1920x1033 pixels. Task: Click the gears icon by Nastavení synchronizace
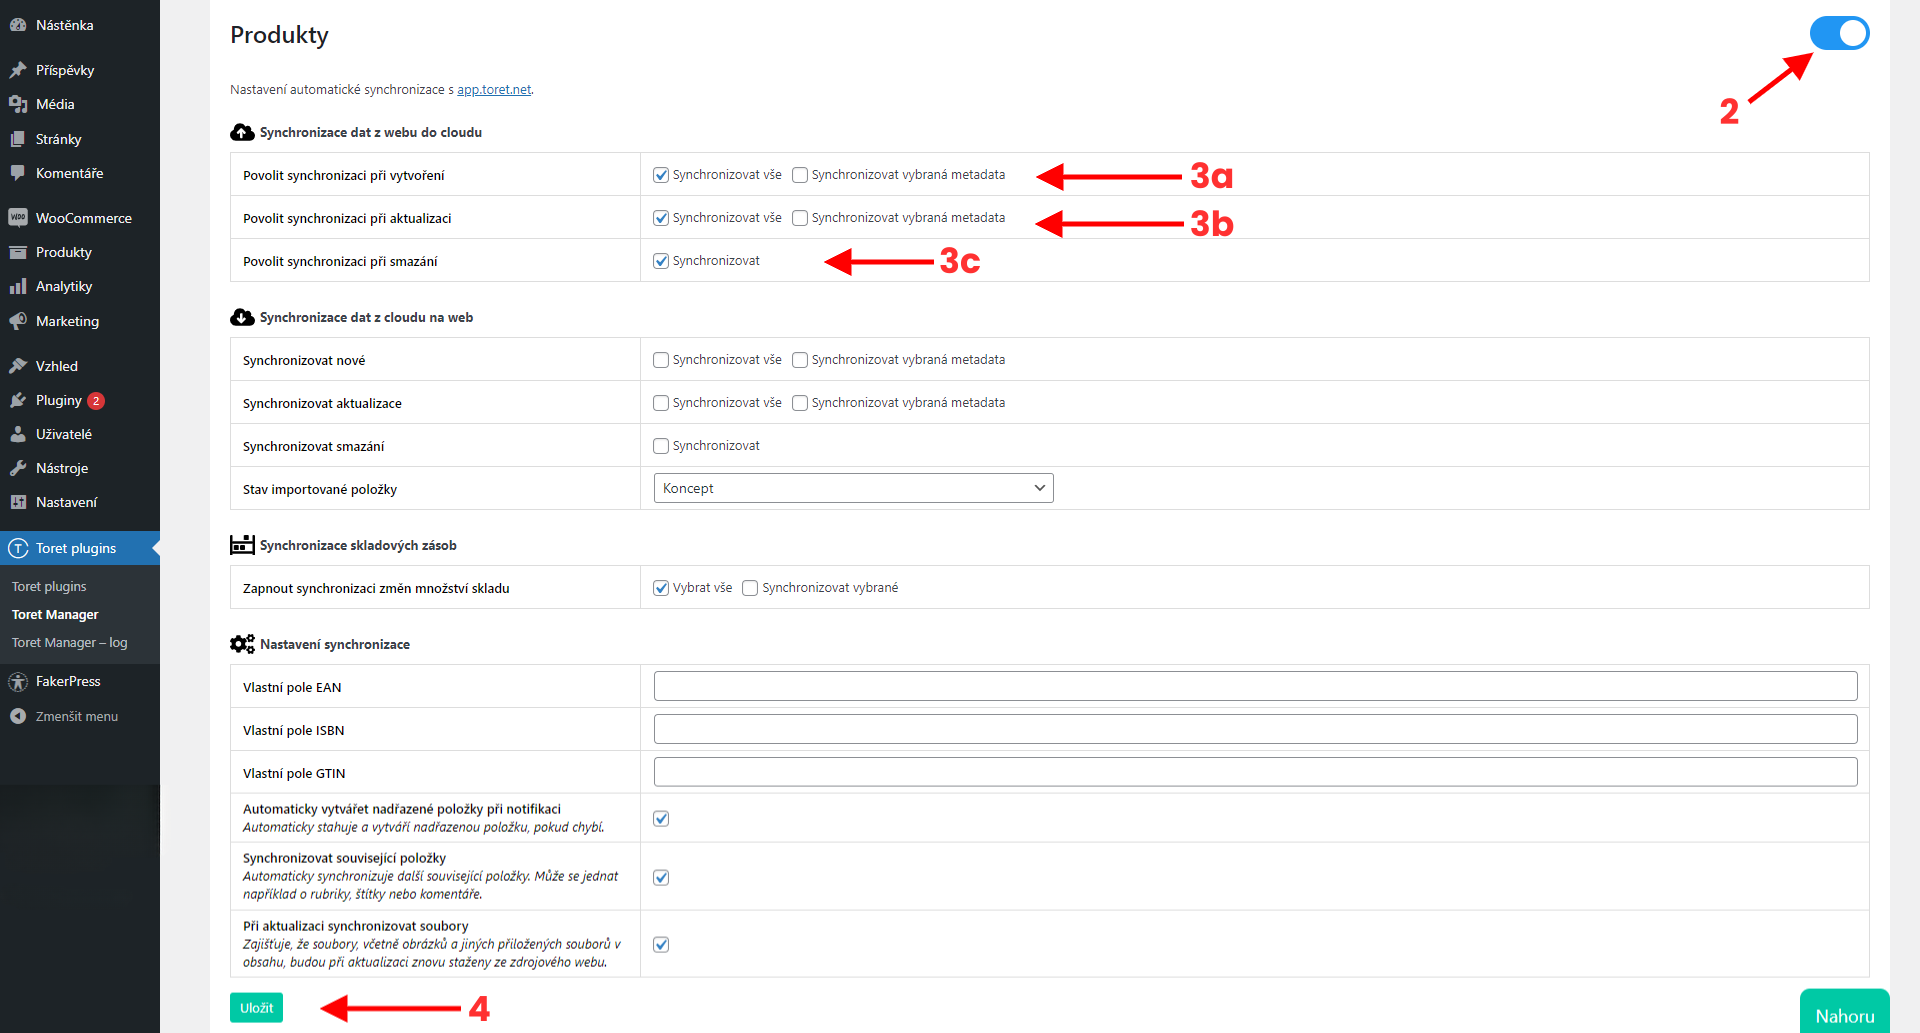point(242,644)
